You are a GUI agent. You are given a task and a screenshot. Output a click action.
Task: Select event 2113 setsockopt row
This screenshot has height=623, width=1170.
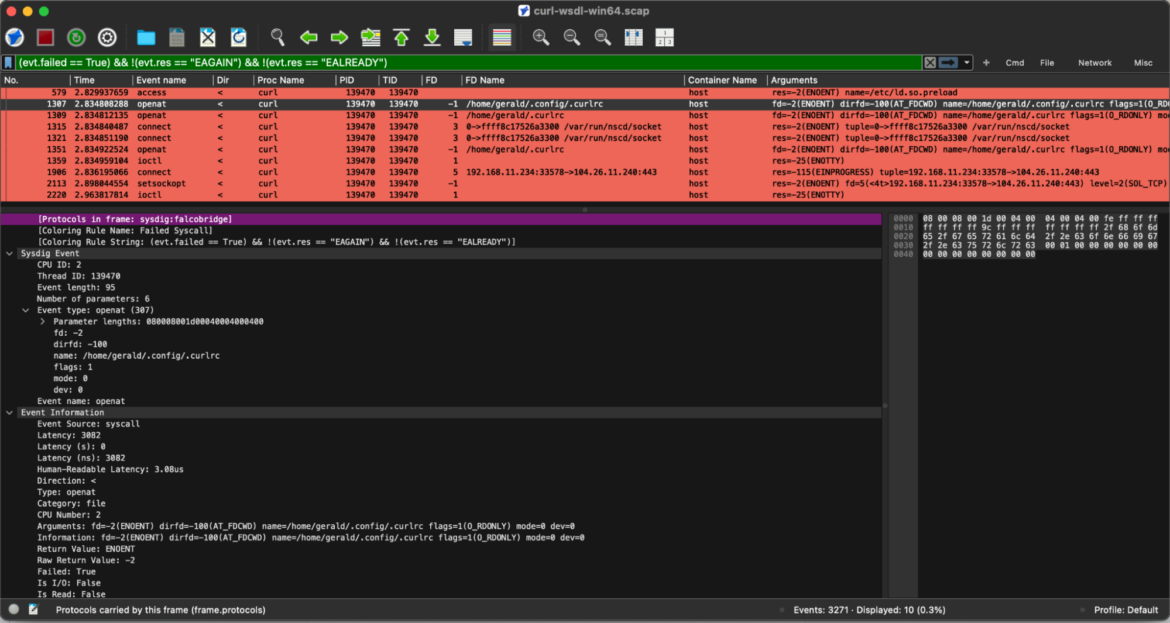[x=585, y=184]
